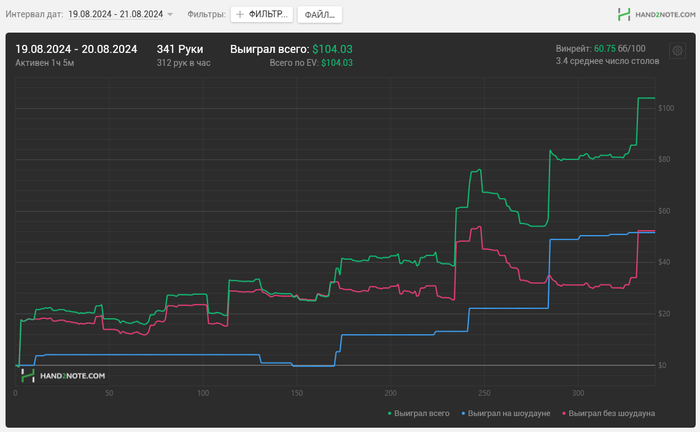Click the 150 hands x-axis label
This screenshot has width=700, height=432.
(x=296, y=393)
